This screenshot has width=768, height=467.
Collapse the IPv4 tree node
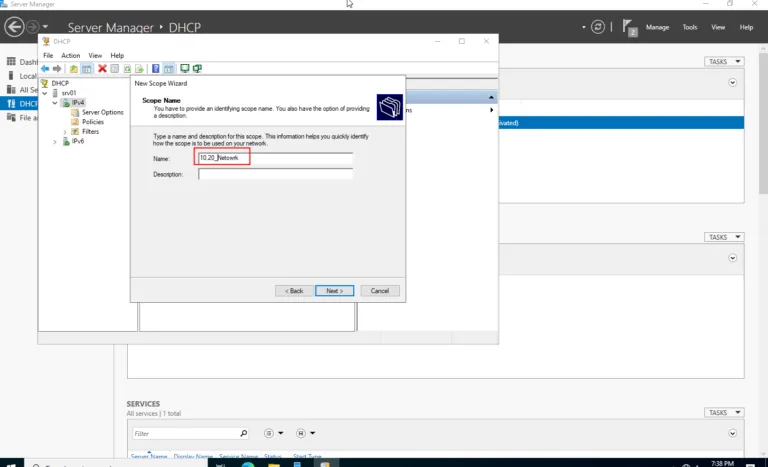55,102
